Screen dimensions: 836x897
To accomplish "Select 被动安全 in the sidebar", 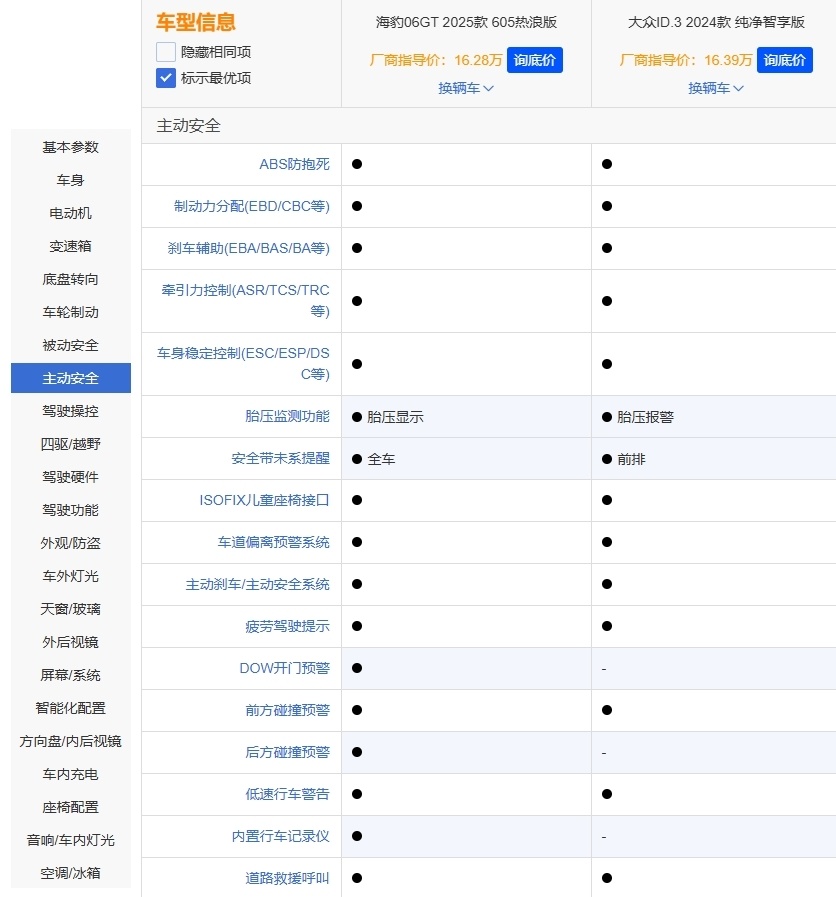I will [70, 345].
